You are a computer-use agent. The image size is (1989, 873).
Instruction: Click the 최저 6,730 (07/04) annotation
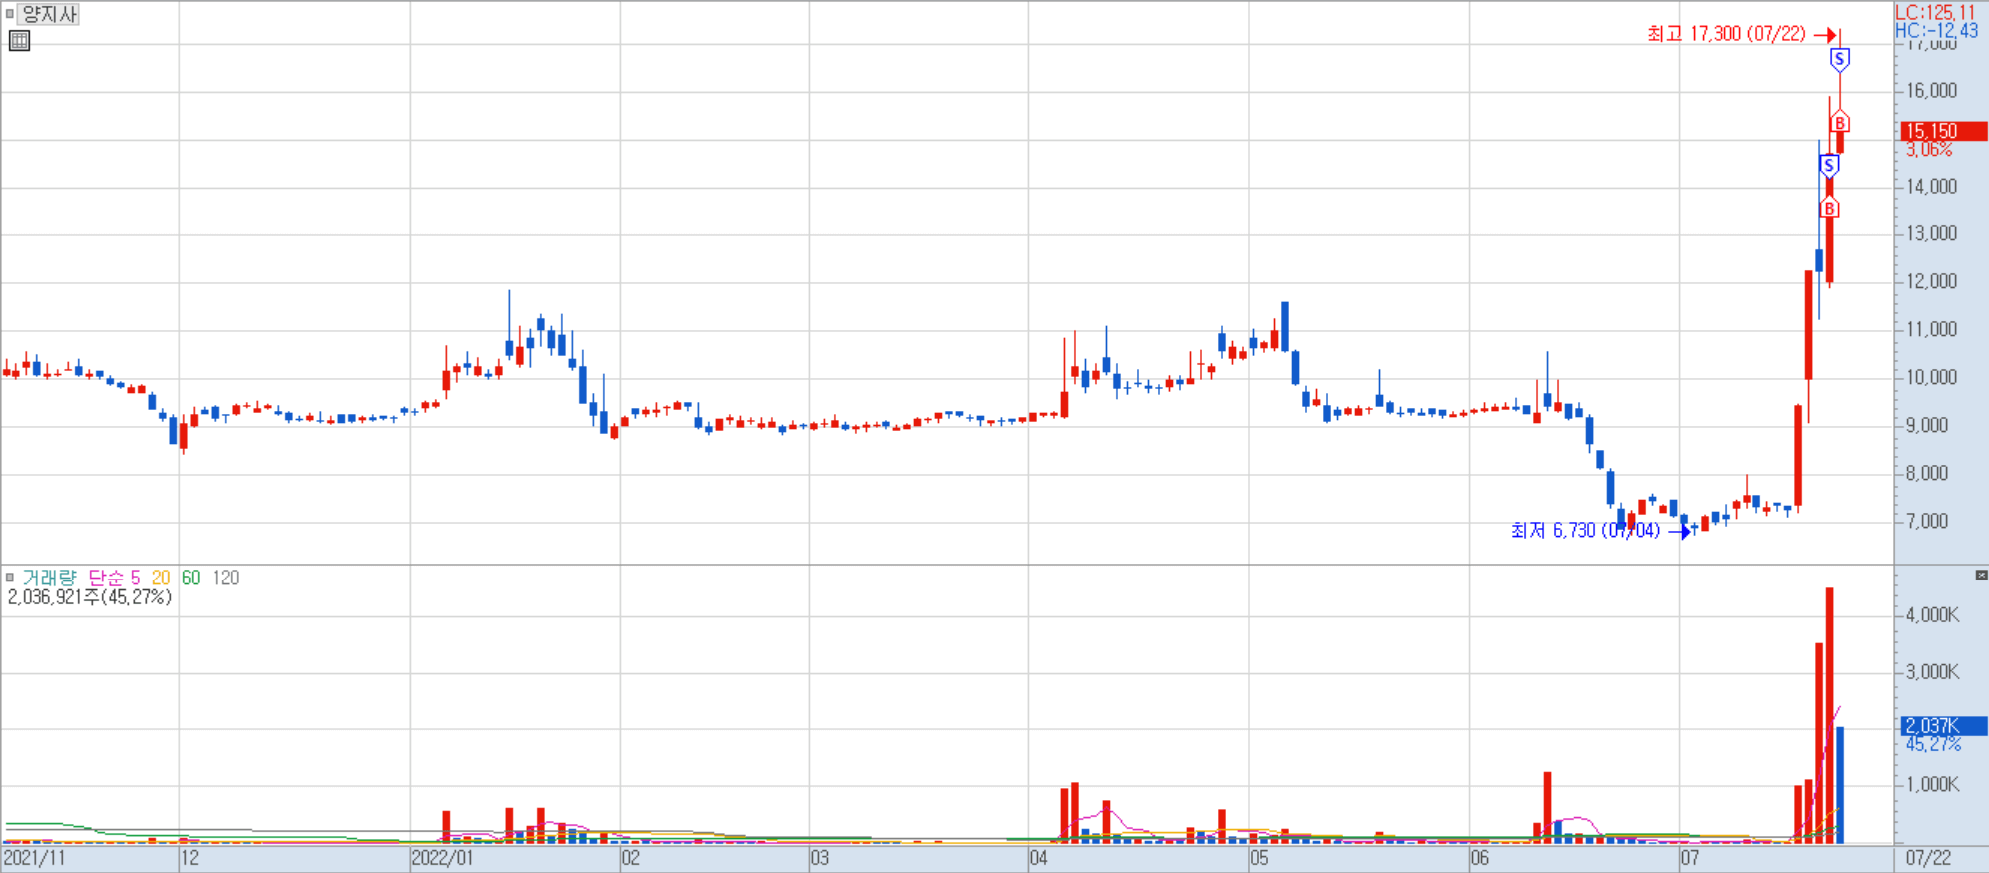[x=1585, y=531]
